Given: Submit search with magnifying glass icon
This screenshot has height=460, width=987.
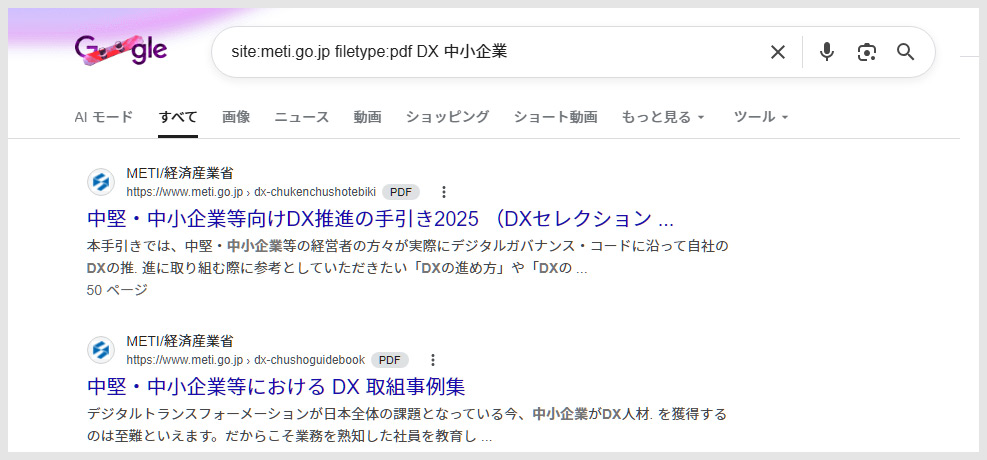Looking at the screenshot, I should (x=905, y=52).
